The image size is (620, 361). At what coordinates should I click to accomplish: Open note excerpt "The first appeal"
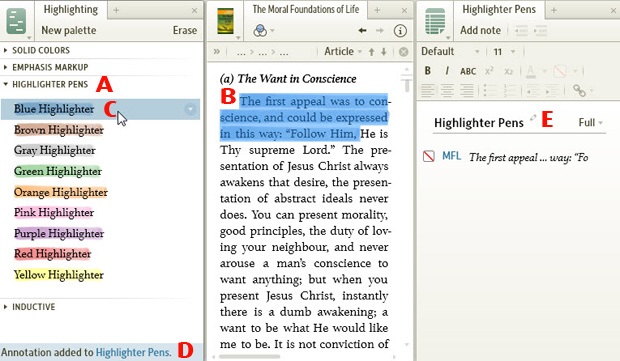pos(529,158)
